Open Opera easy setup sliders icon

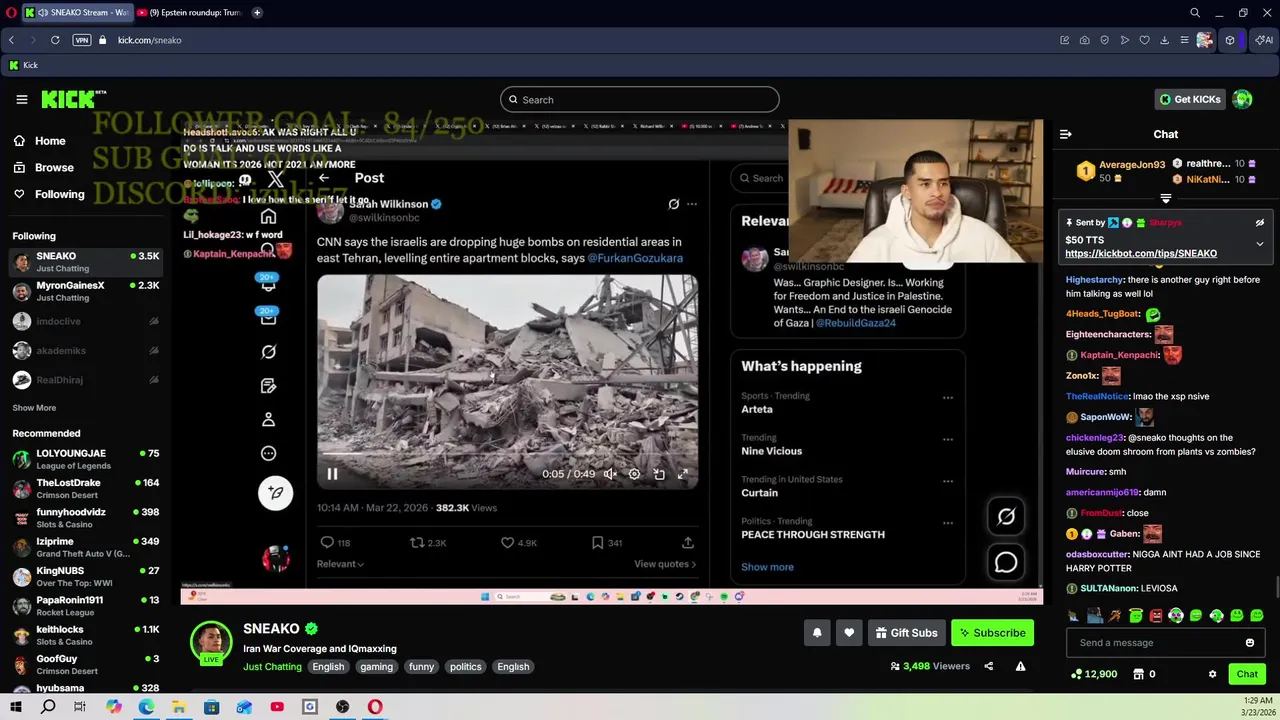click(1184, 40)
